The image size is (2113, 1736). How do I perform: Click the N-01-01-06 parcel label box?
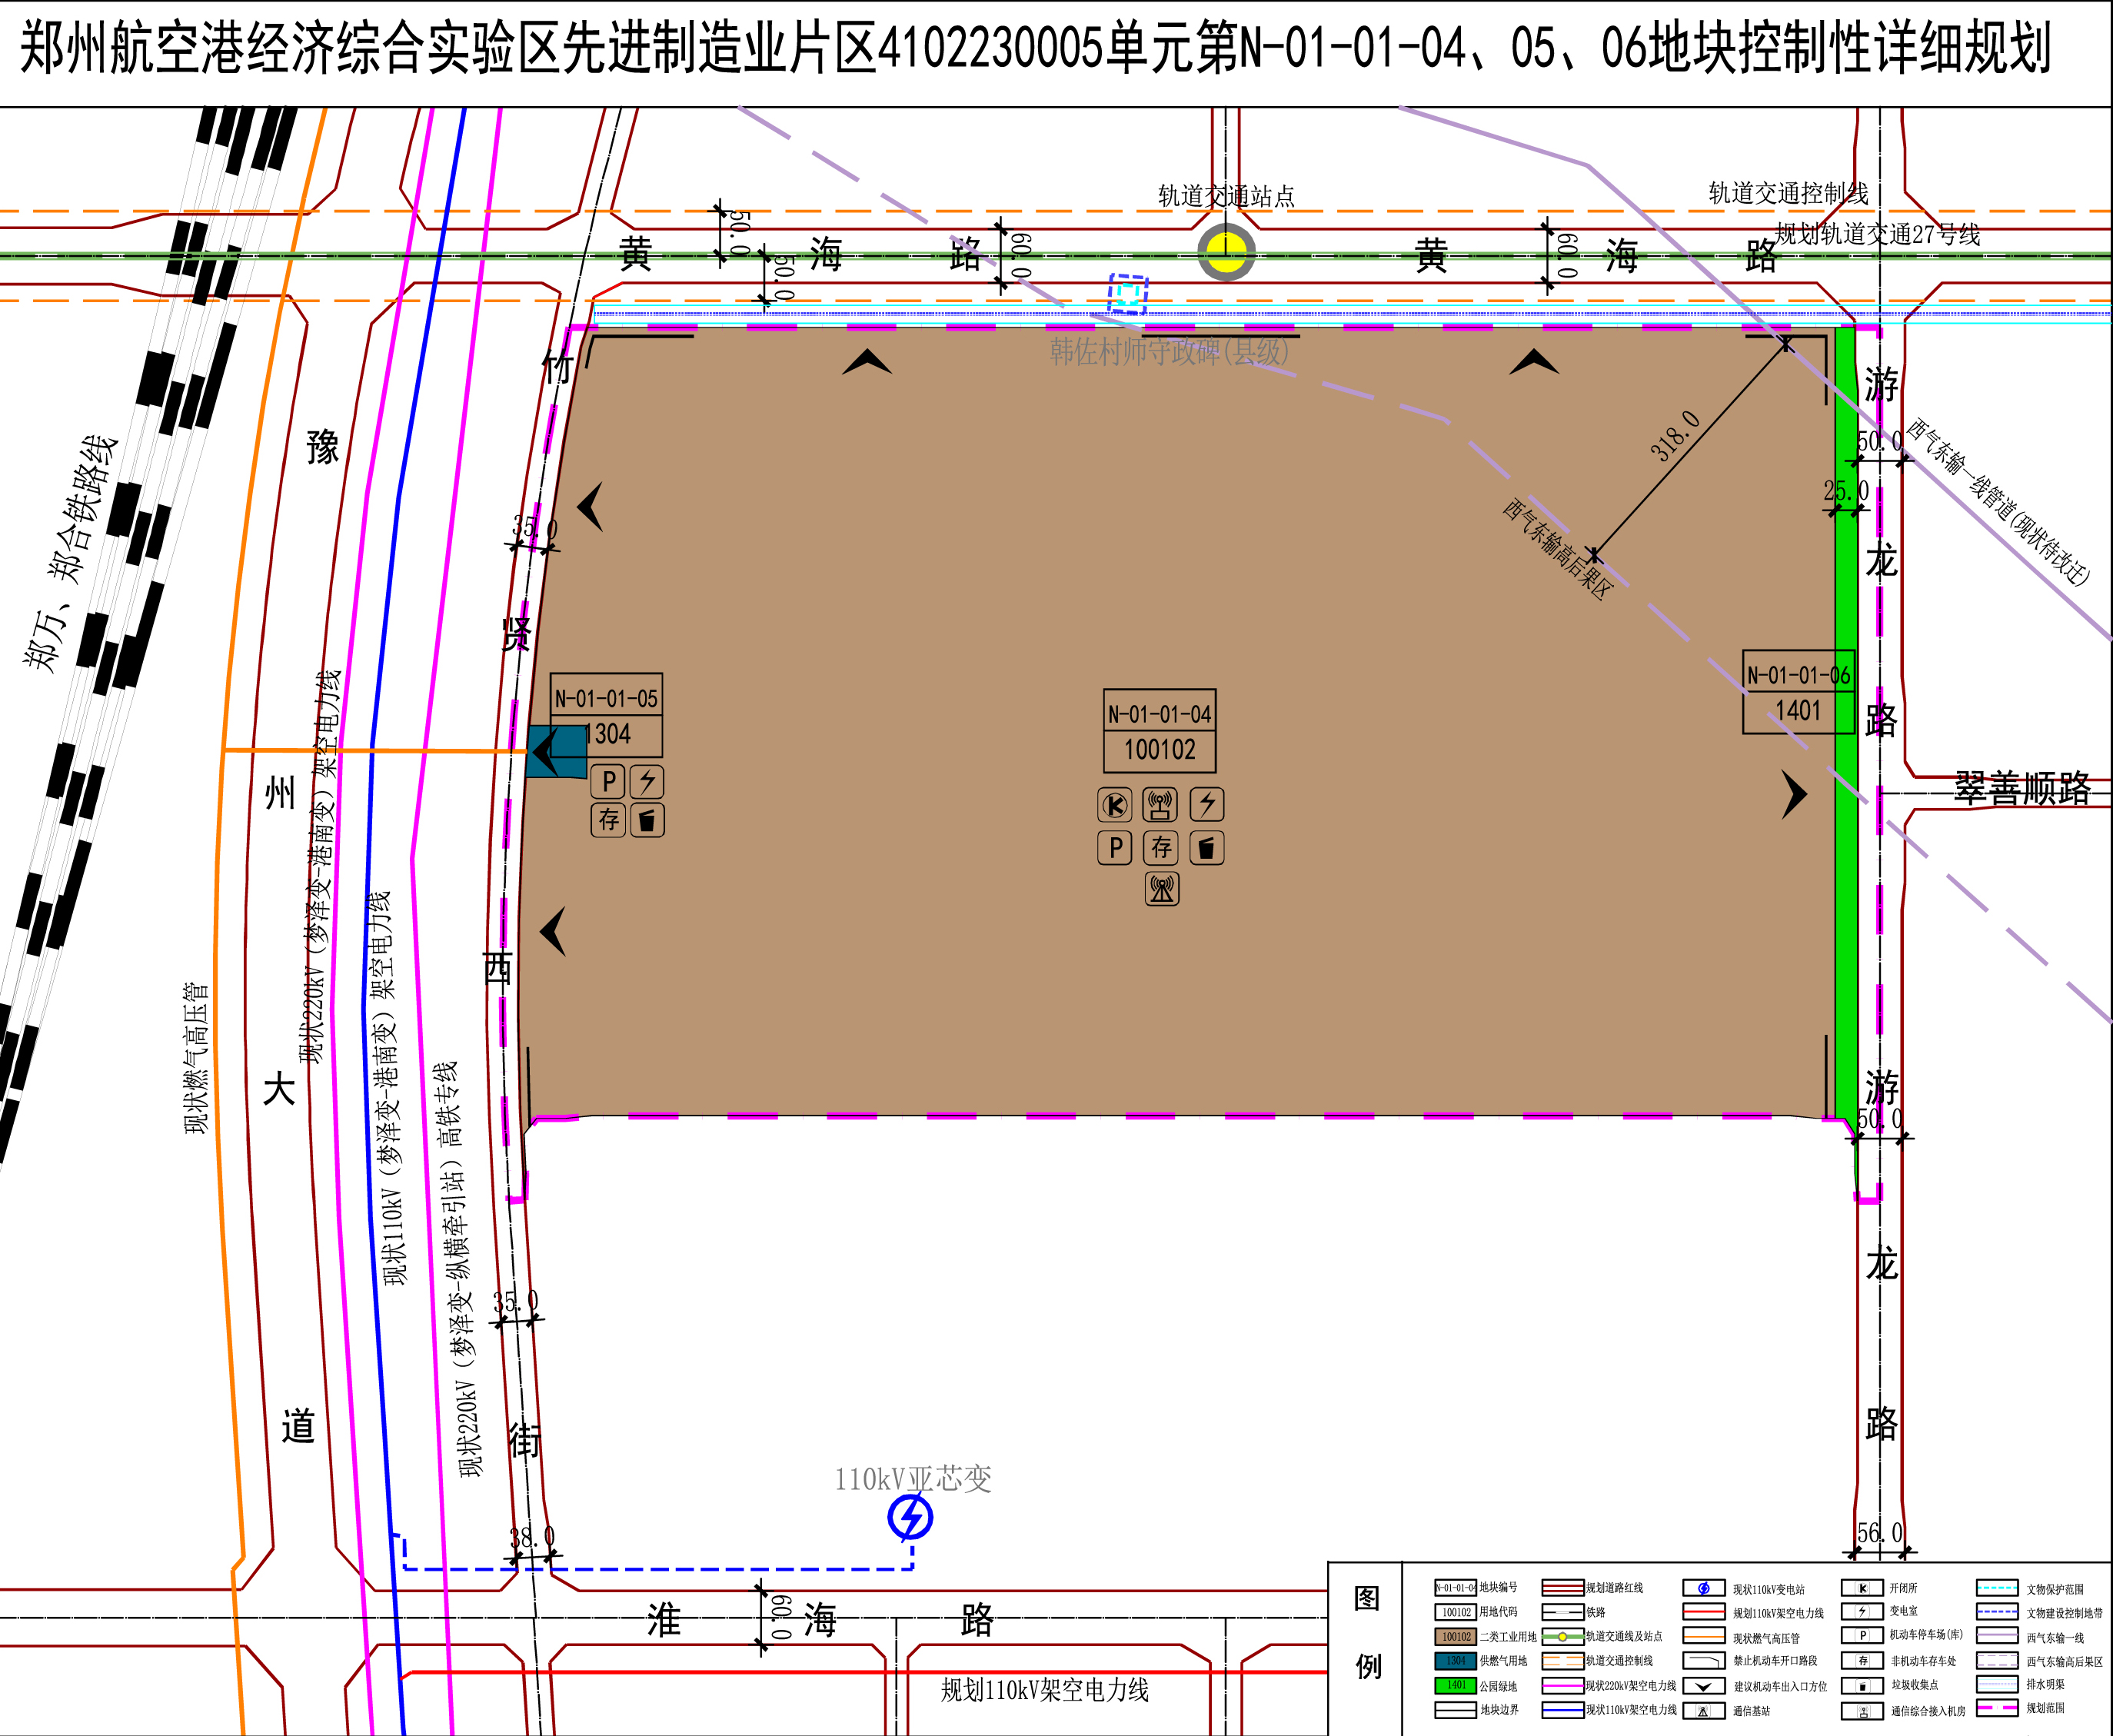1798,675
